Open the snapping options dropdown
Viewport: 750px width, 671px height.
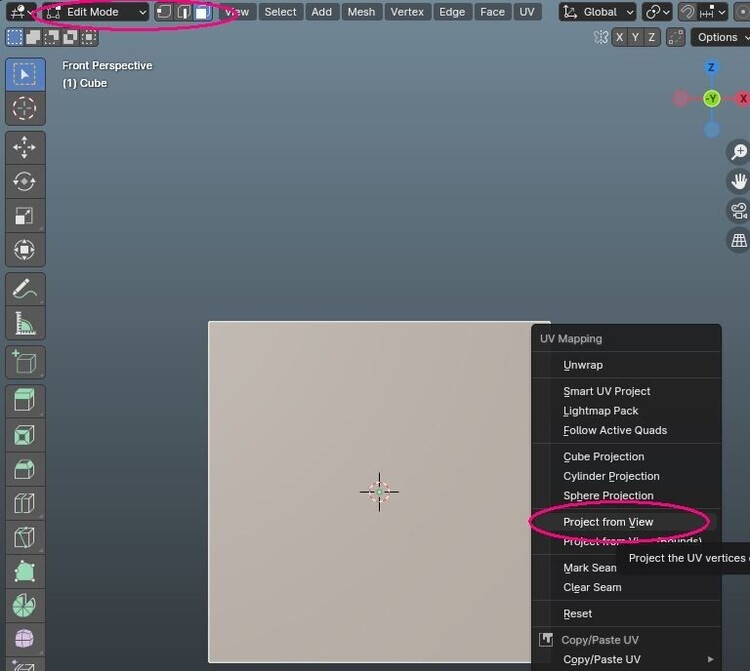712,12
